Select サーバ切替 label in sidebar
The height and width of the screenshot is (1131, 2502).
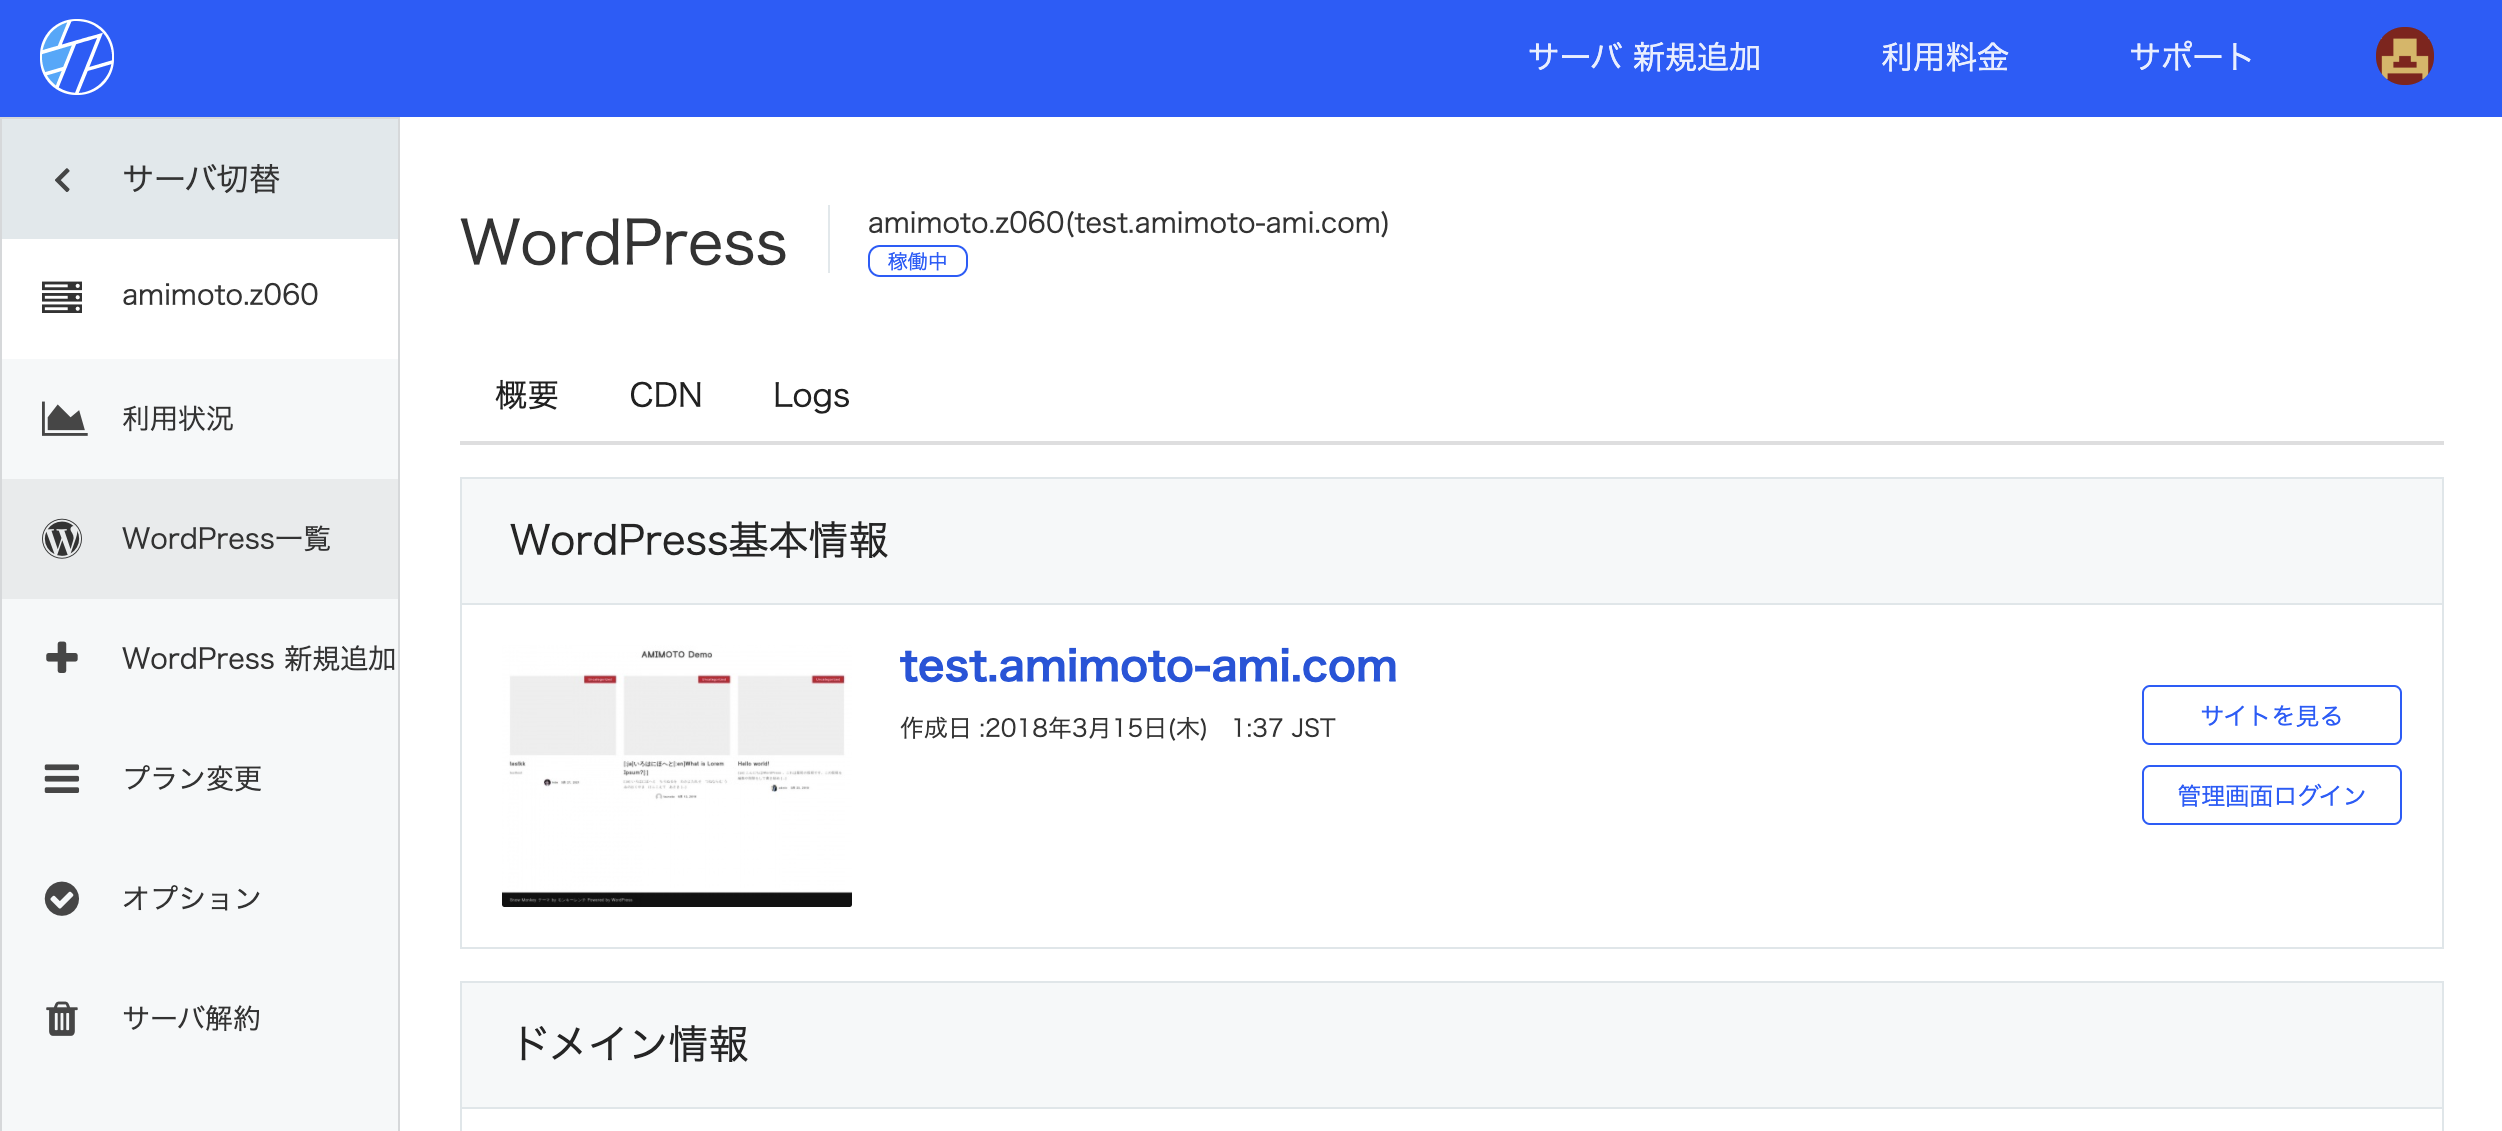201,179
